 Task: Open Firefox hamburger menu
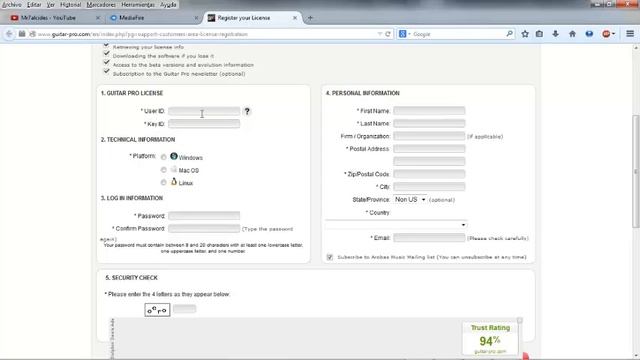630,34
